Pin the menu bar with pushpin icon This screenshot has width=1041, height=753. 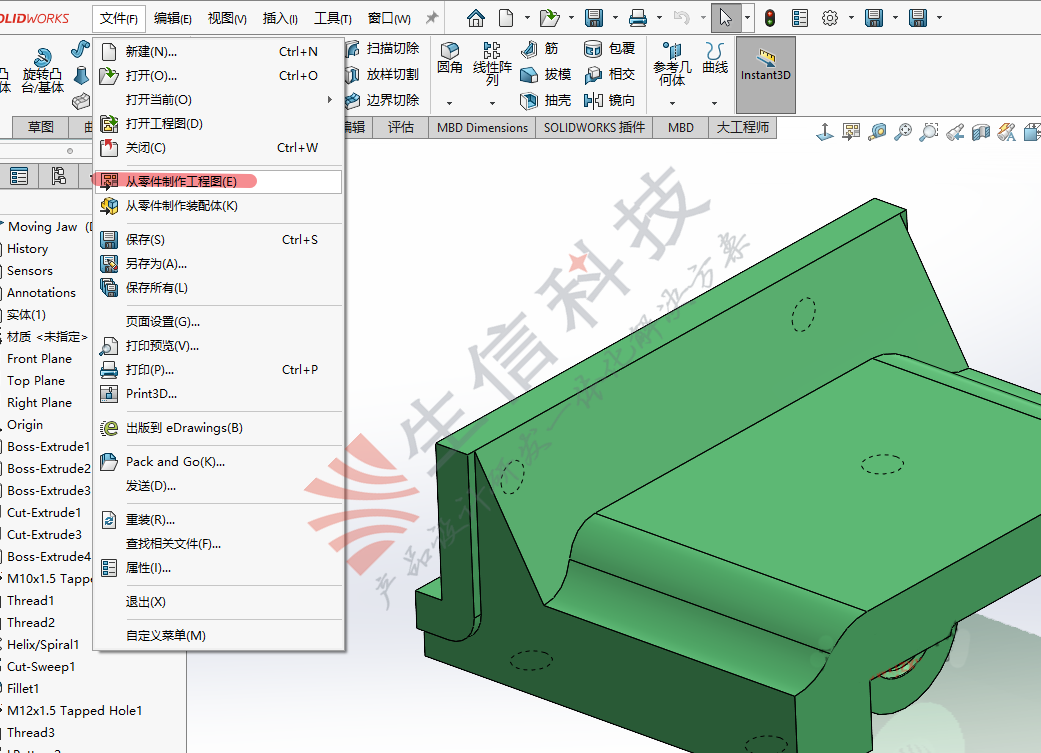pyautogui.click(x=432, y=18)
